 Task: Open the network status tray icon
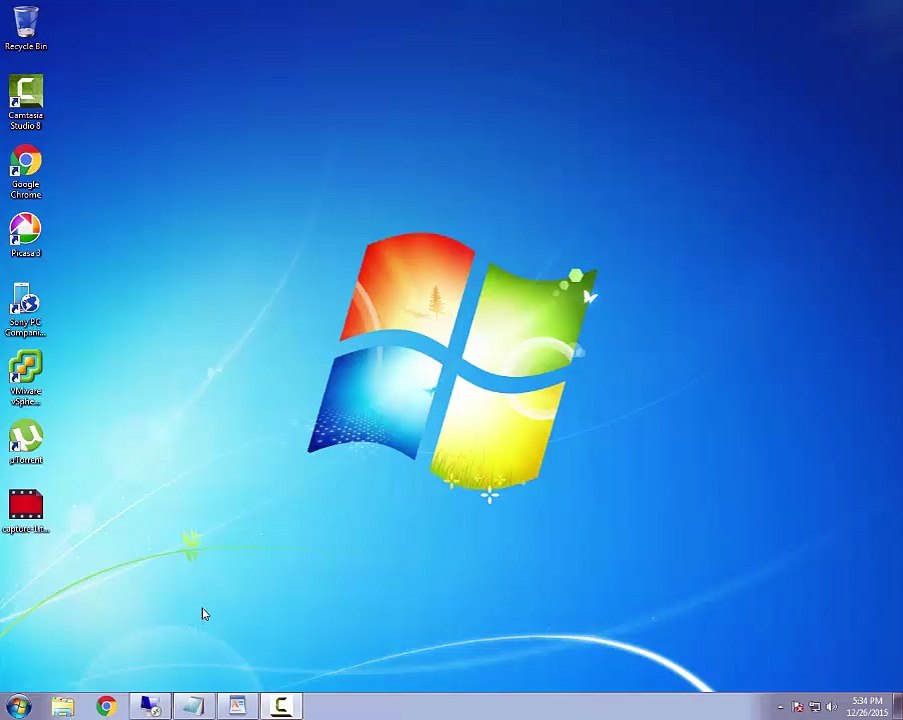815,707
